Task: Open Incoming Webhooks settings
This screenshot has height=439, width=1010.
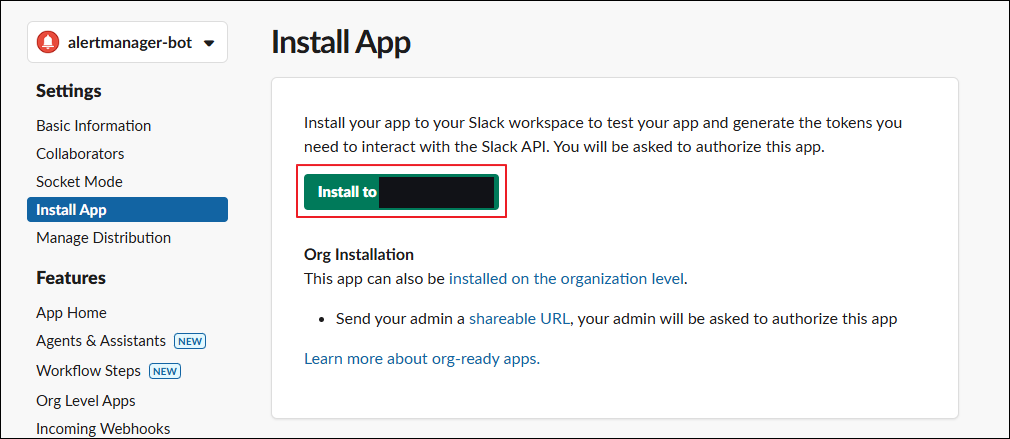Action: [x=103, y=428]
